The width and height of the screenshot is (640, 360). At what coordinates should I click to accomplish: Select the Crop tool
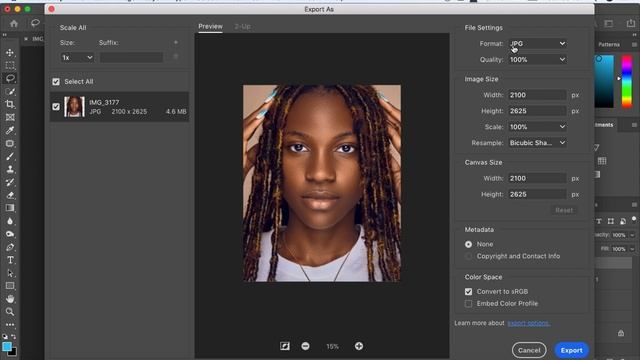tap(10, 104)
